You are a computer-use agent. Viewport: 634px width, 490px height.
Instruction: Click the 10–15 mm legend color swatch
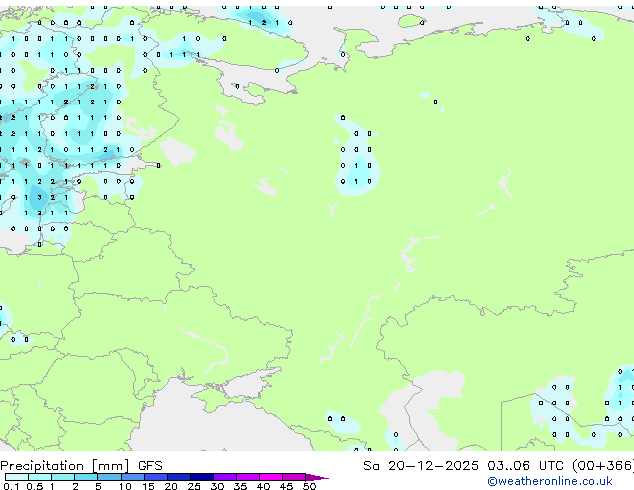132,477
